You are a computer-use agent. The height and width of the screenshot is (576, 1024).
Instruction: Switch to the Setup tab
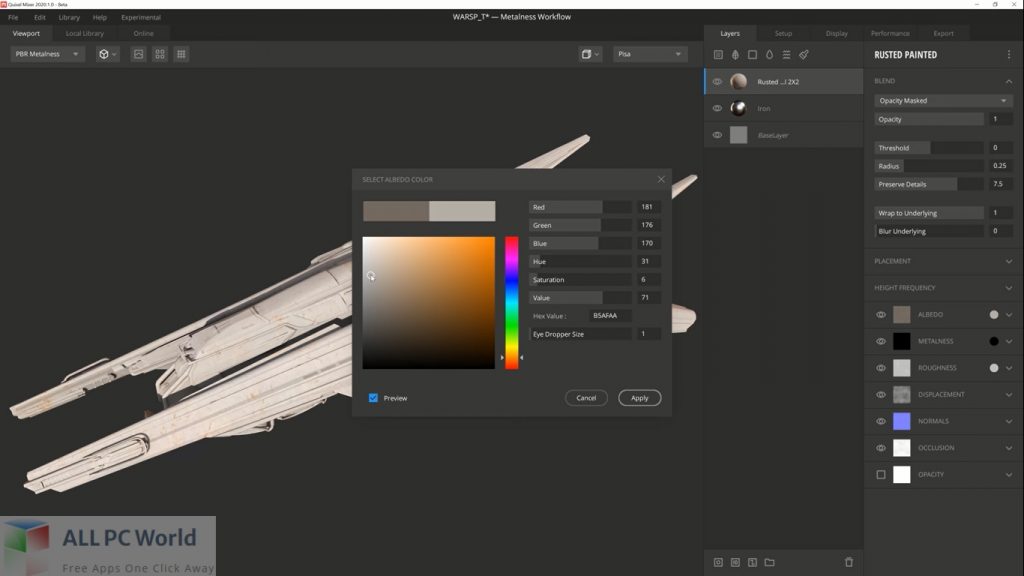(783, 33)
